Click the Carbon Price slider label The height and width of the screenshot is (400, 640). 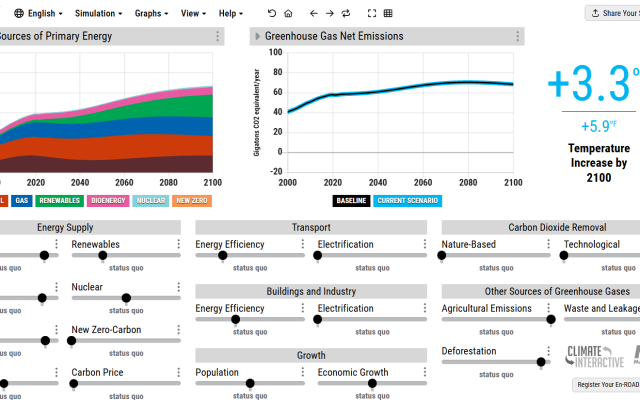[x=97, y=372]
